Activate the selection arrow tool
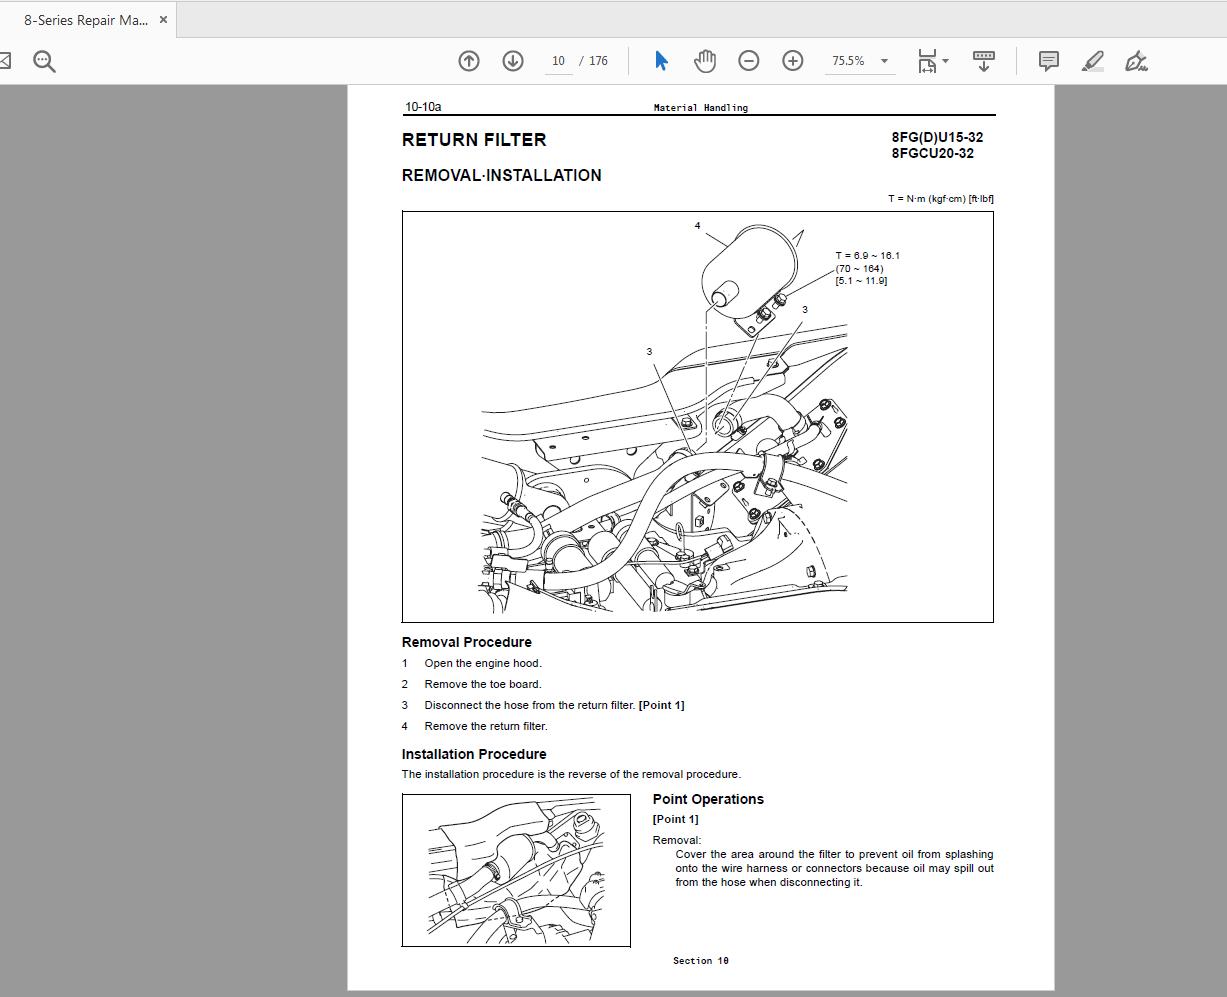Screen dimensions: 1227x997 [x=661, y=61]
